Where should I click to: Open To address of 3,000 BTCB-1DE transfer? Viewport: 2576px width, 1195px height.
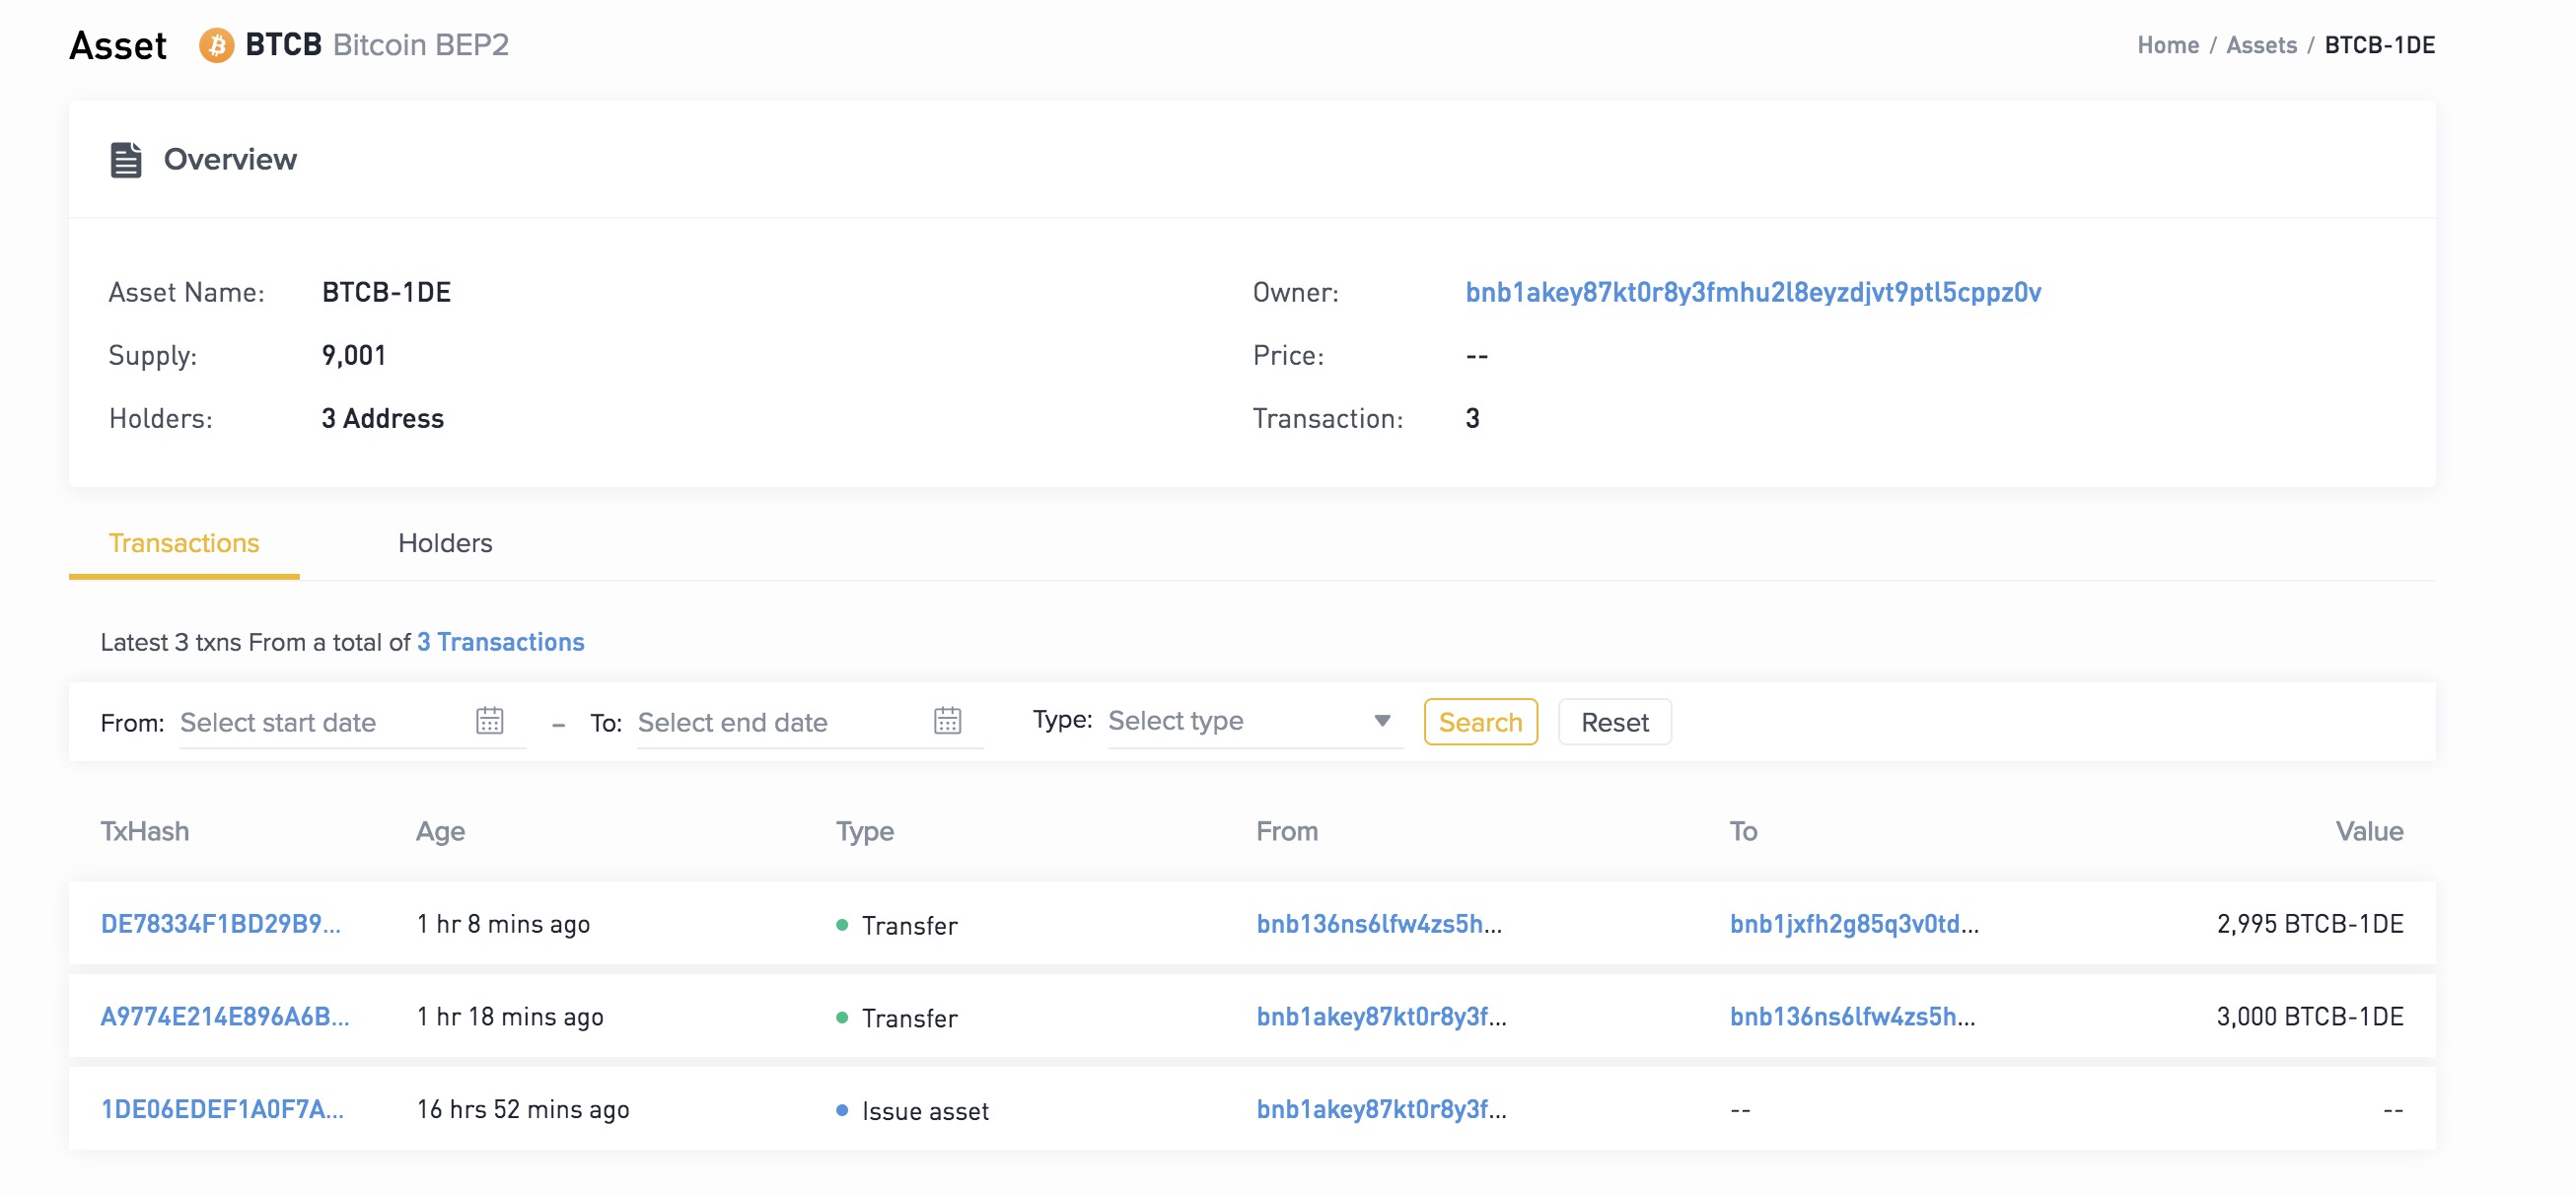(x=1852, y=1016)
